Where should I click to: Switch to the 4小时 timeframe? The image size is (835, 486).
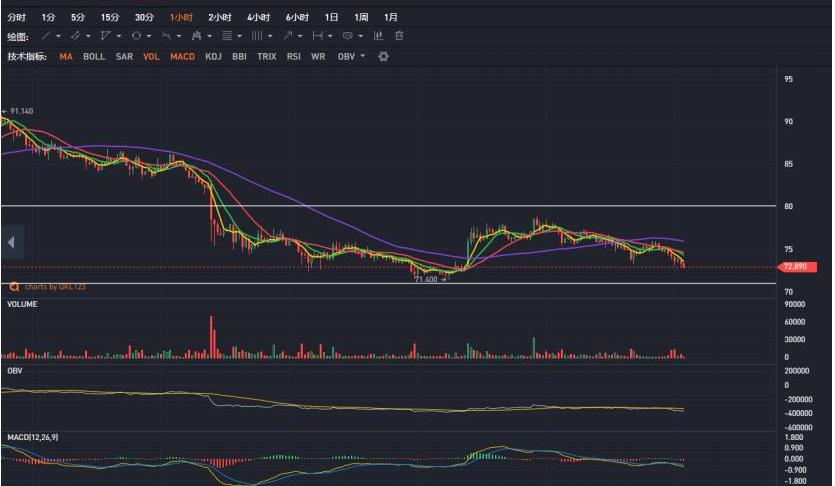pos(258,18)
